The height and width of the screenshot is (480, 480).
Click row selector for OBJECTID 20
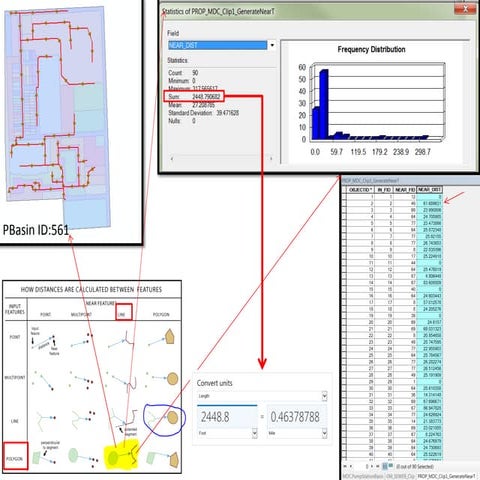344,322
